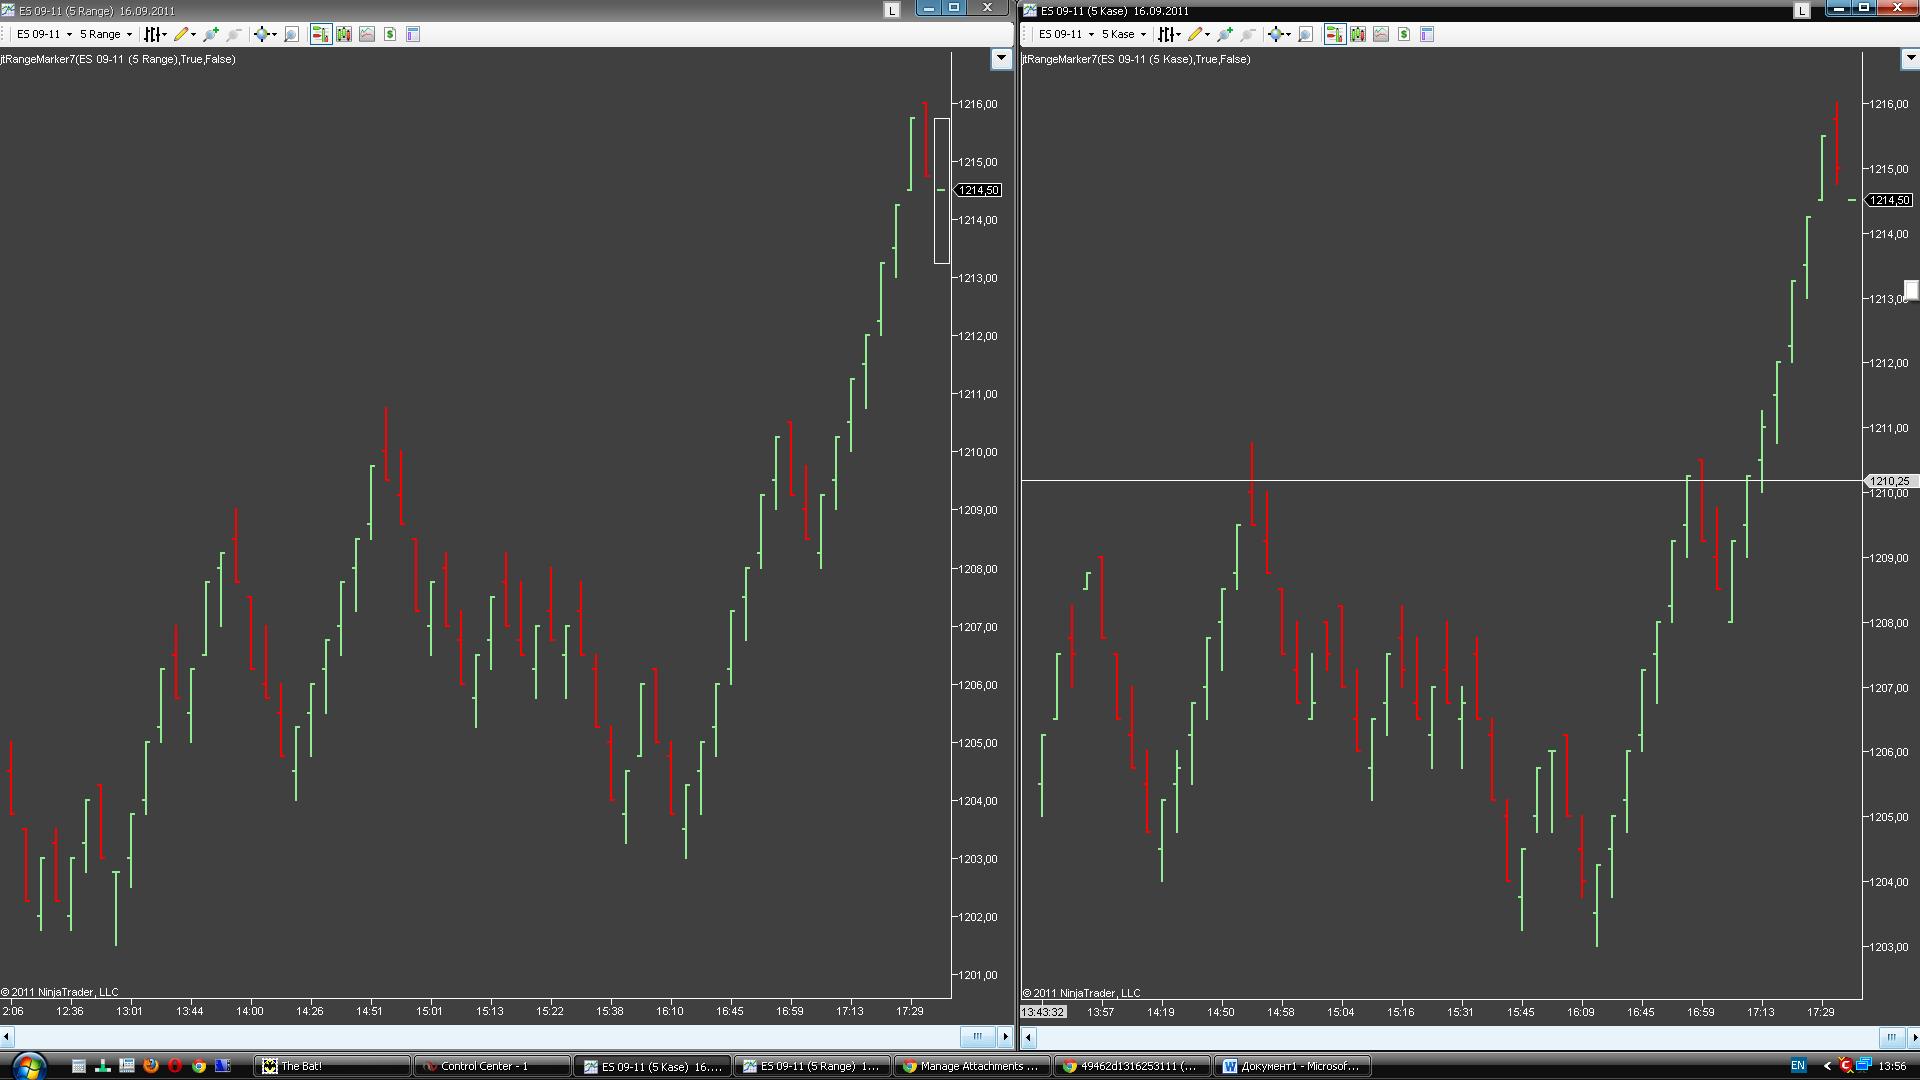Maximize the Range chart window
This screenshot has height=1080, width=1920.
coord(954,8)
